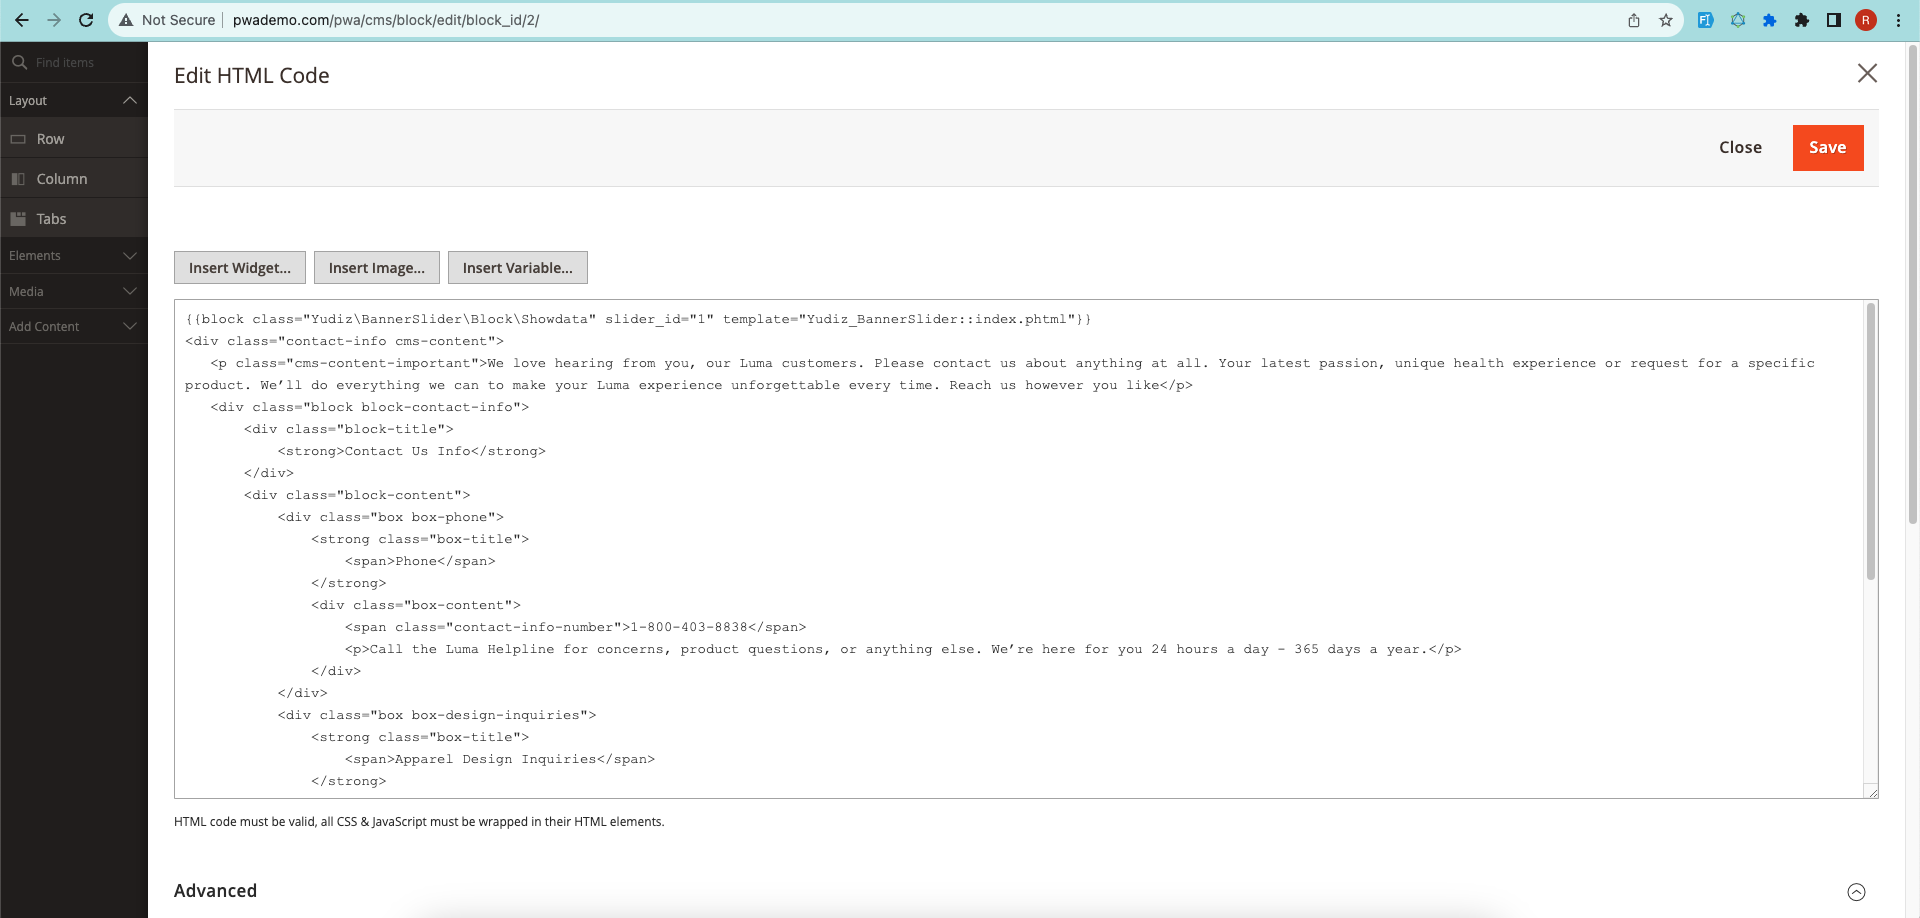Click the browser forward arrow
Image resolution: width=1920 pixels, height=918 pixels.
54,20
